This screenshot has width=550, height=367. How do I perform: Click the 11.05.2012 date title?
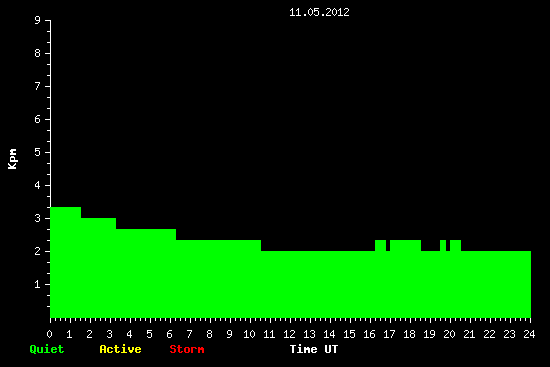point(319,12)
